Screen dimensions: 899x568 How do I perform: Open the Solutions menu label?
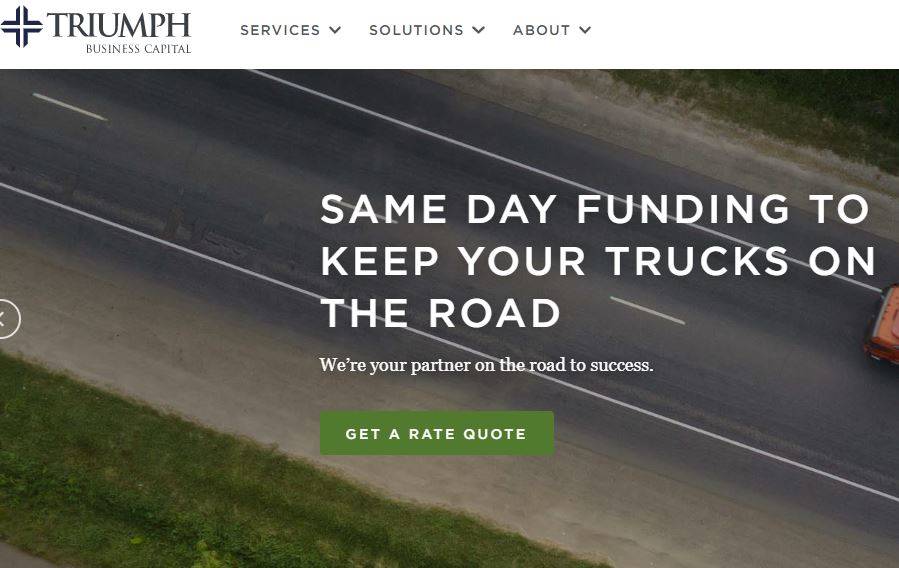click(x=416, y=30)
